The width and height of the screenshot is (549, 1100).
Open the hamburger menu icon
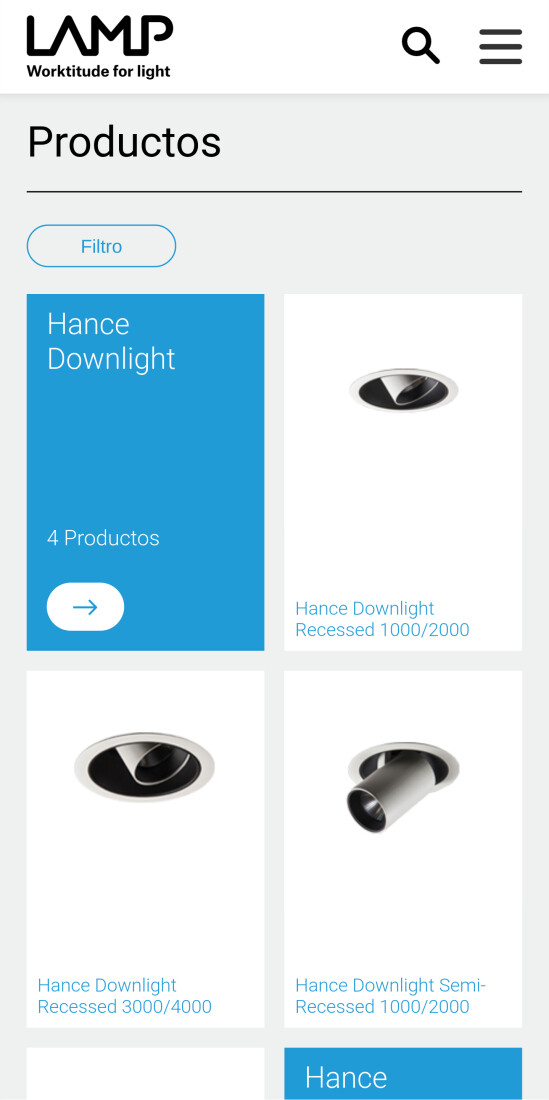[501, 46]
